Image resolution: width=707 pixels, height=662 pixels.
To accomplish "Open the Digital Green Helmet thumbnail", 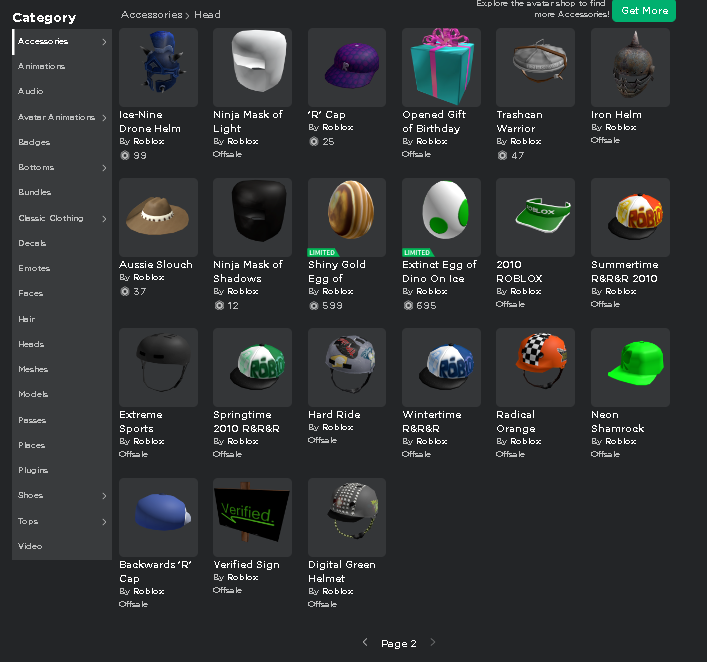I will tap(347, 517).
